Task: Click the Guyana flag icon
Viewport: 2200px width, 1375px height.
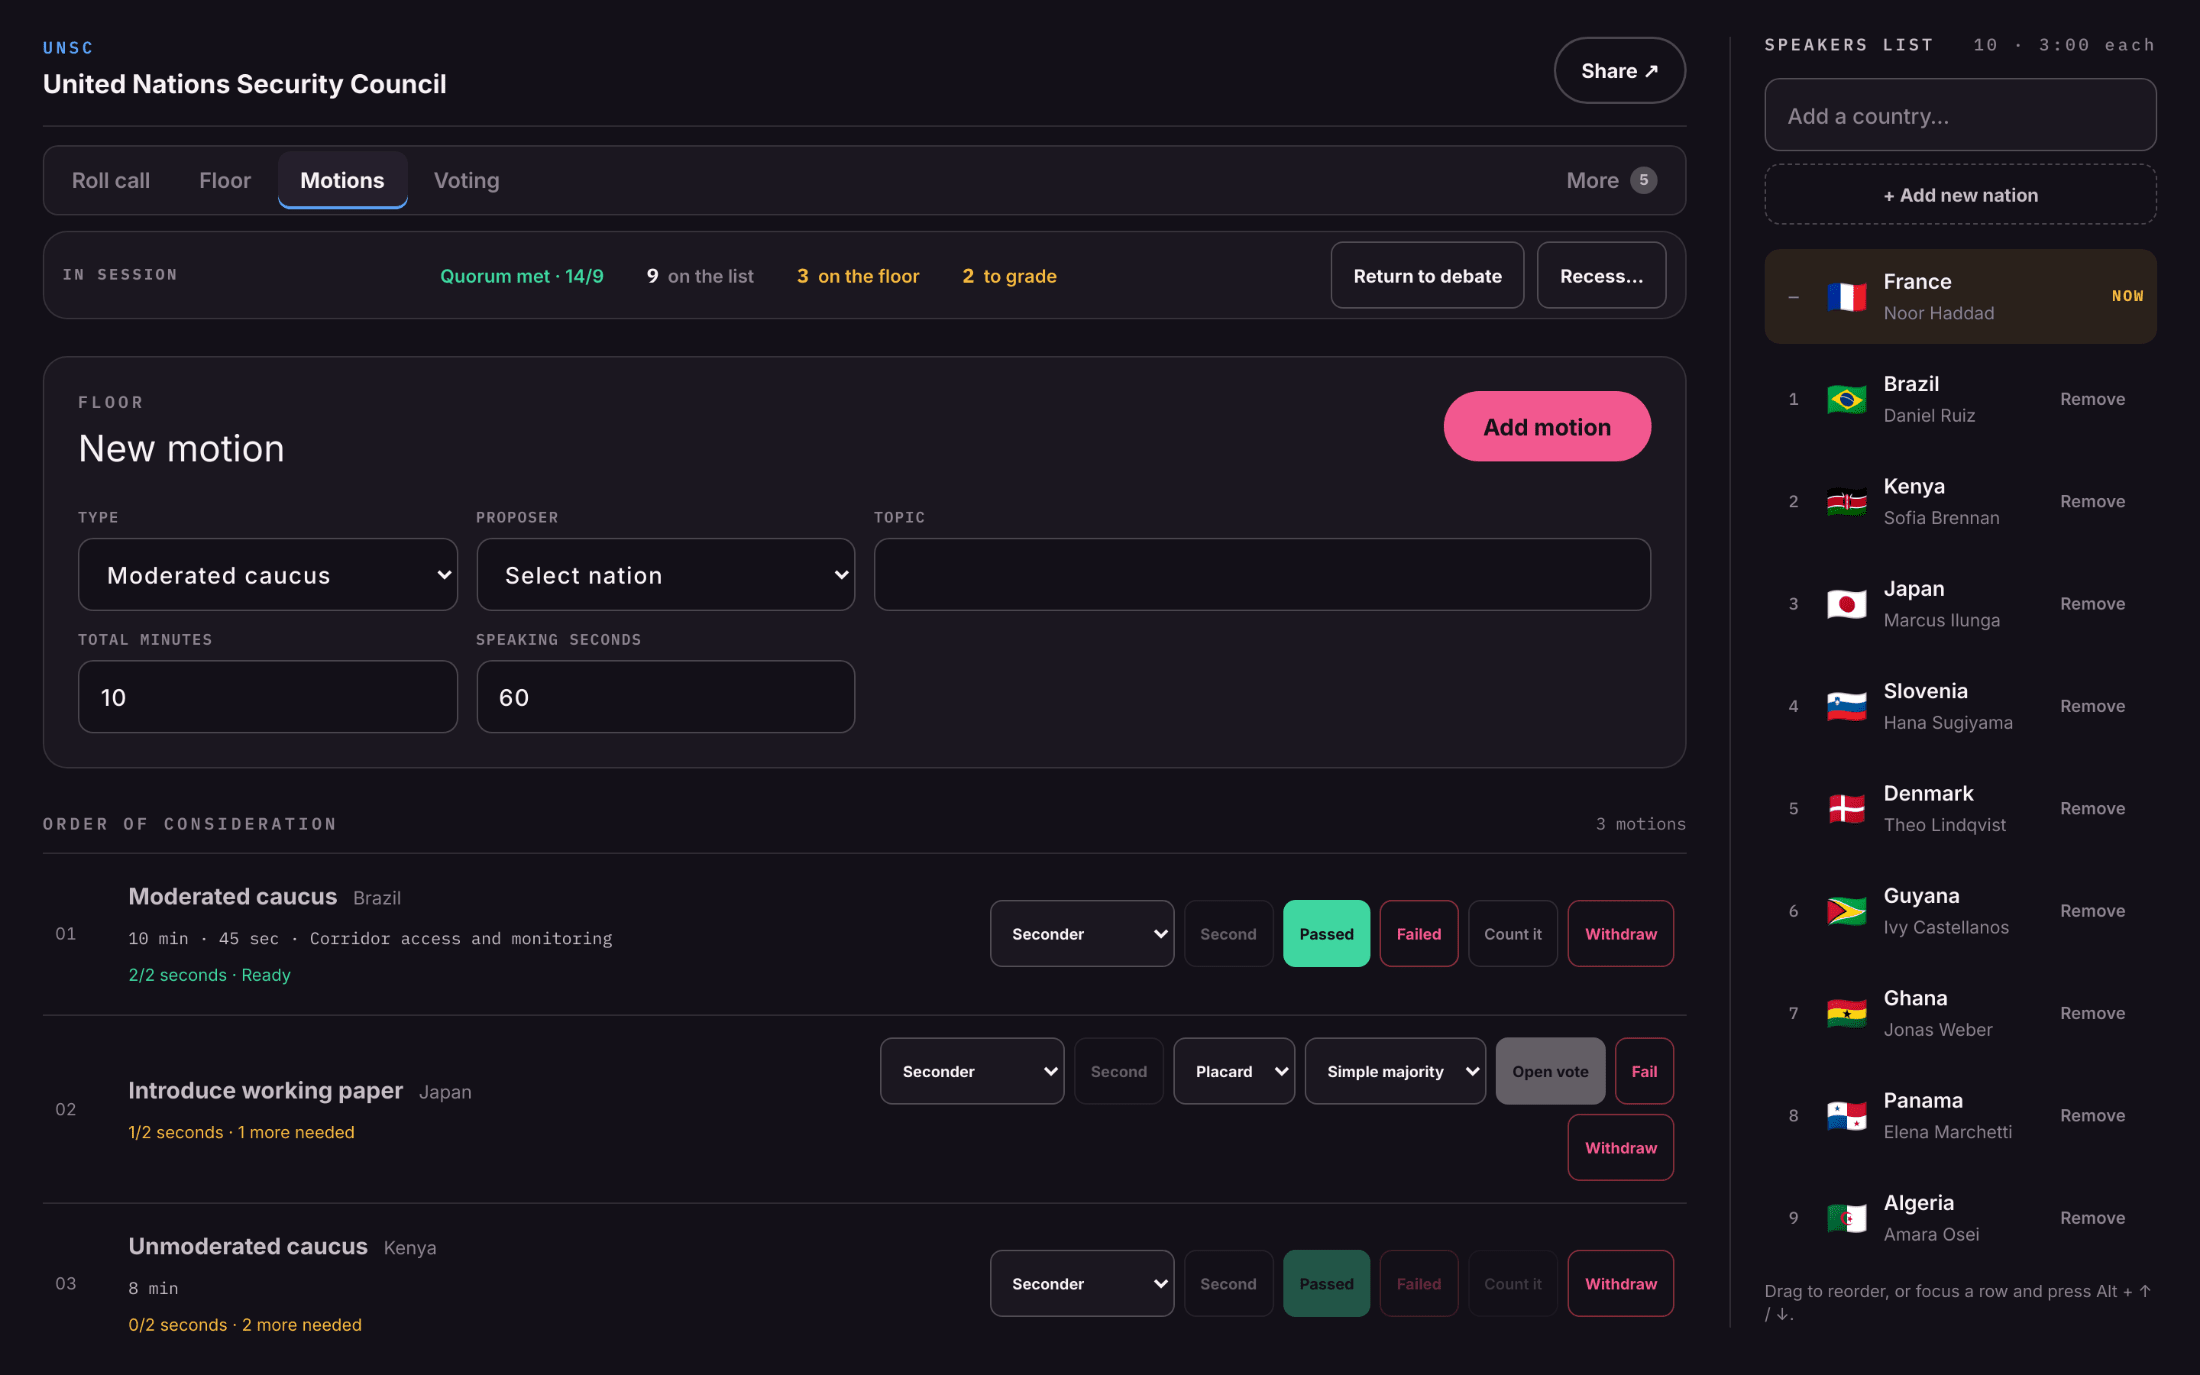Action: click(x=1846, y=911)
